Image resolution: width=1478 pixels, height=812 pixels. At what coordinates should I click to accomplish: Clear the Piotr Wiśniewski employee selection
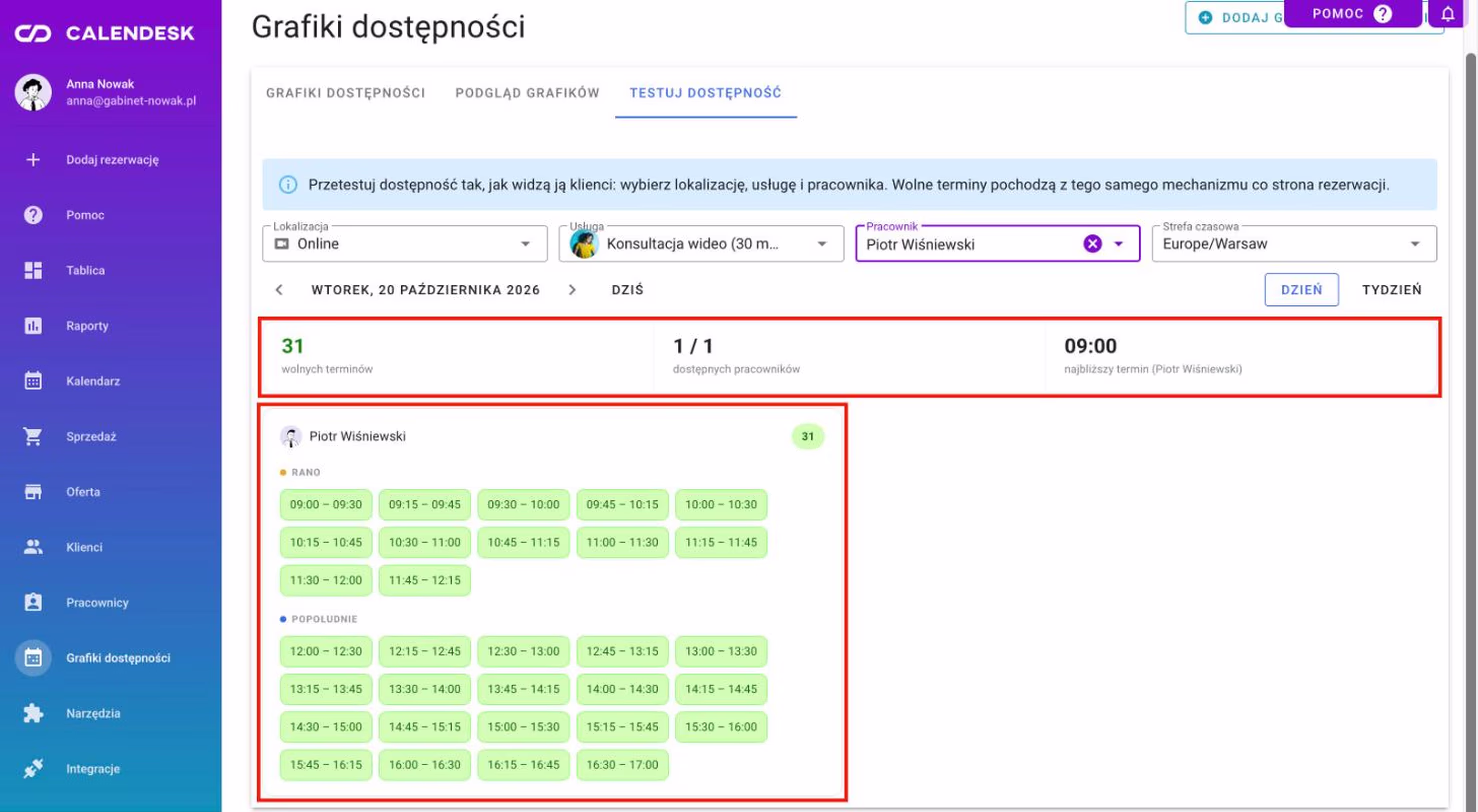(x=1093, y=244)
